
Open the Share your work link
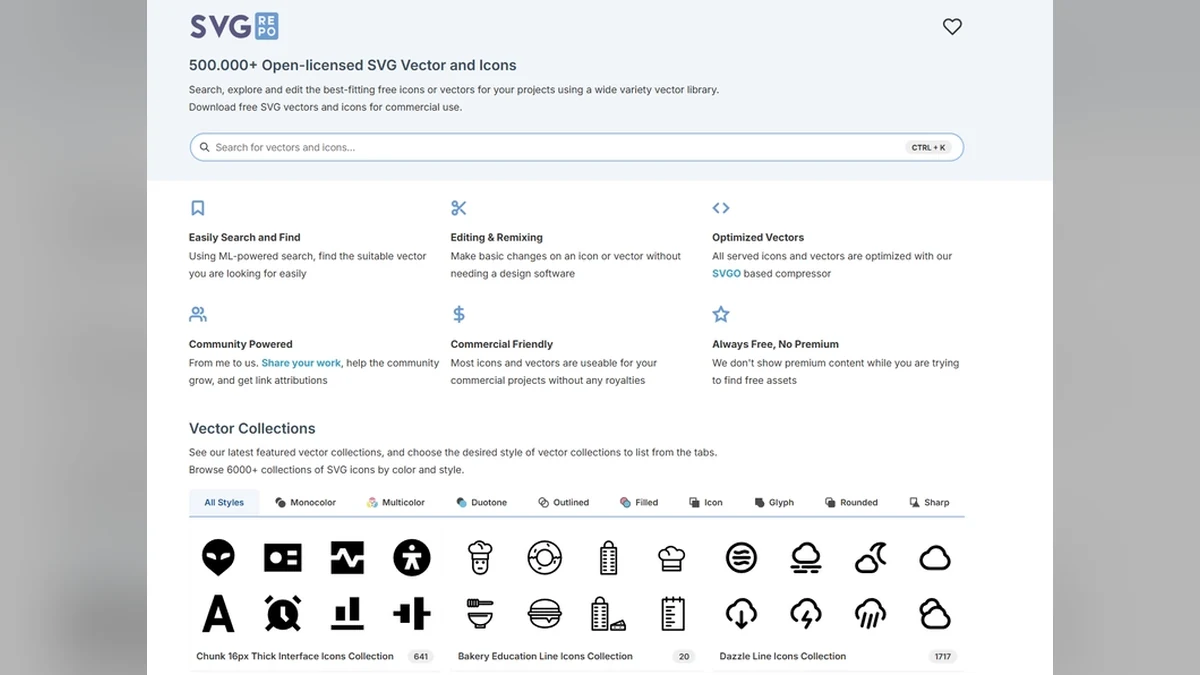(301, 363)
